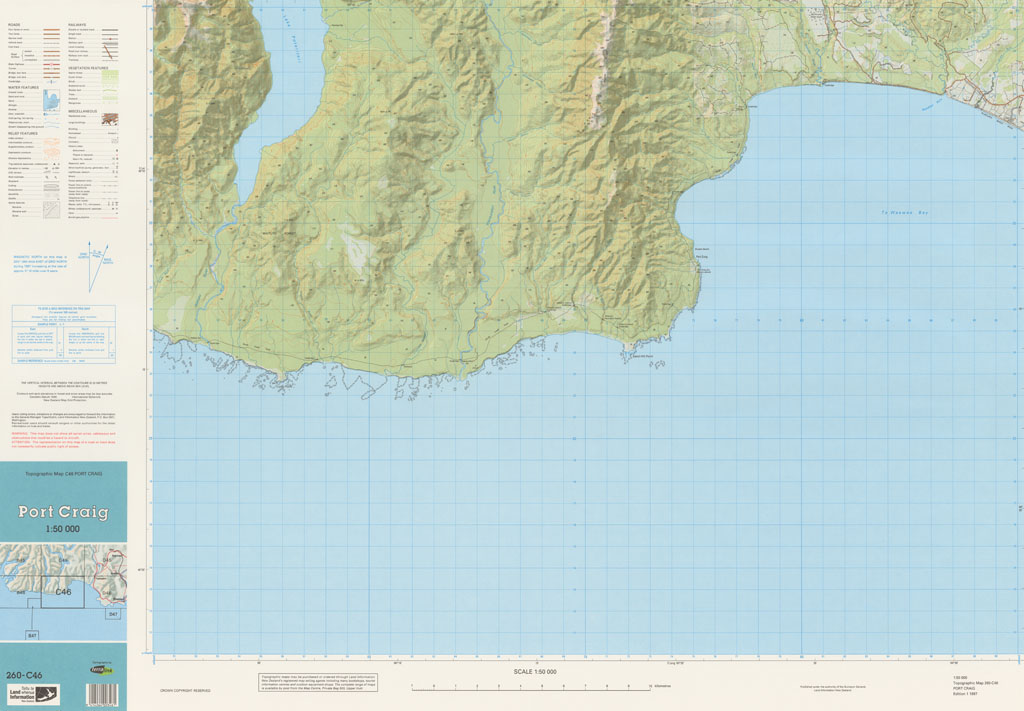
Task: Click the SCALE 1:50 000 label
Action: (535, 672)
